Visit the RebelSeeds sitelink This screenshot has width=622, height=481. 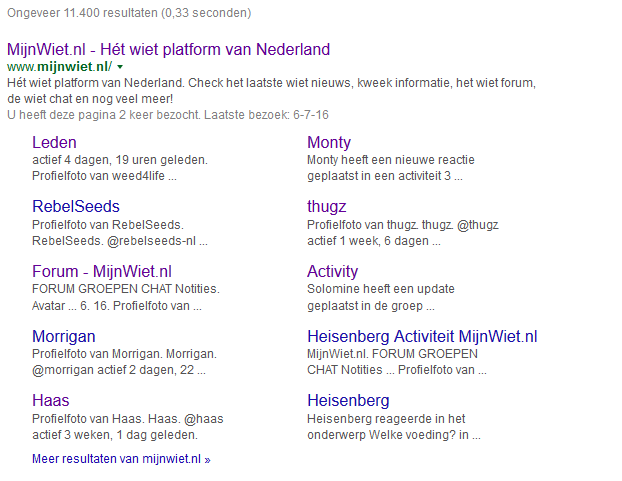click(76, 207)
